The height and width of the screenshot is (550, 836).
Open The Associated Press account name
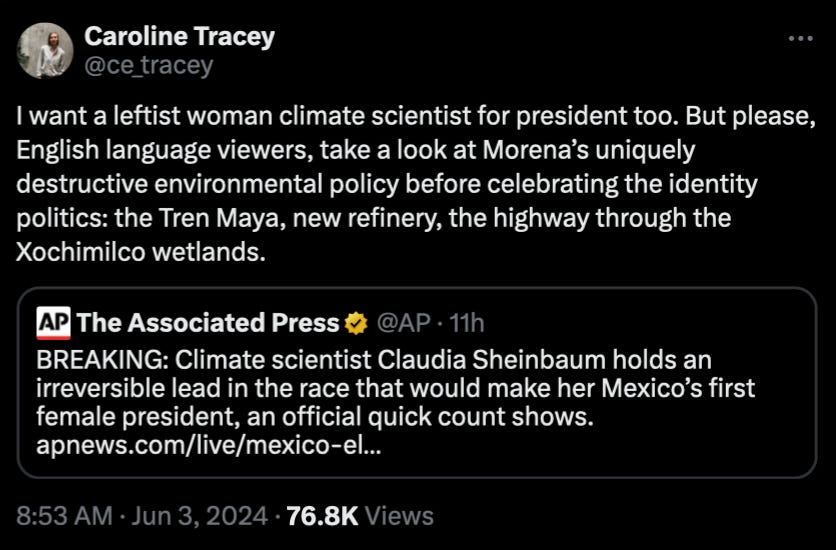coord(207,323)
